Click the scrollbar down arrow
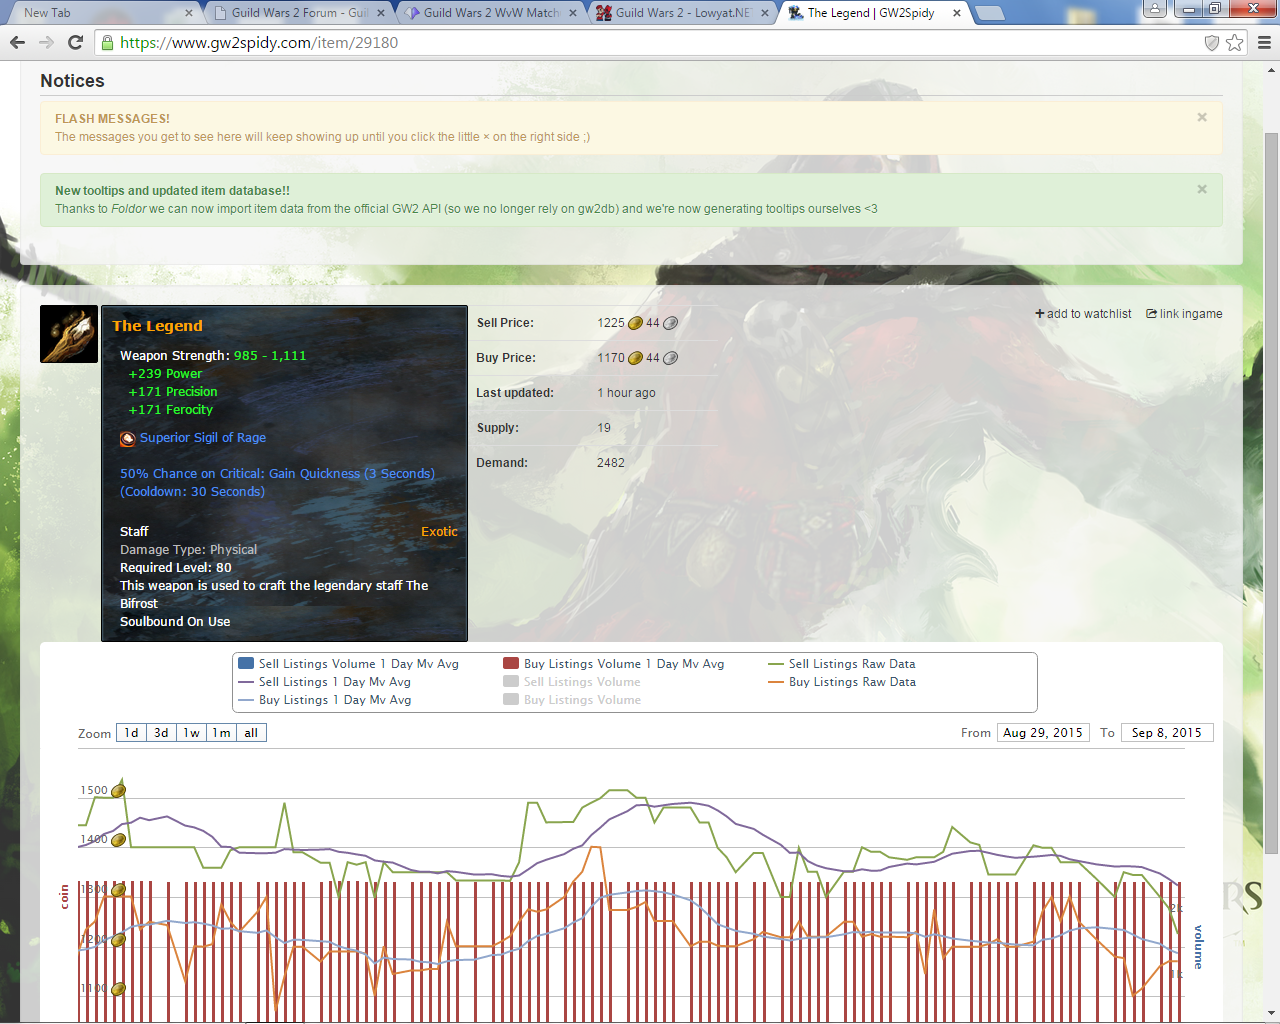This screenshot has height=1024, width=1280. pos(1272,1012)
